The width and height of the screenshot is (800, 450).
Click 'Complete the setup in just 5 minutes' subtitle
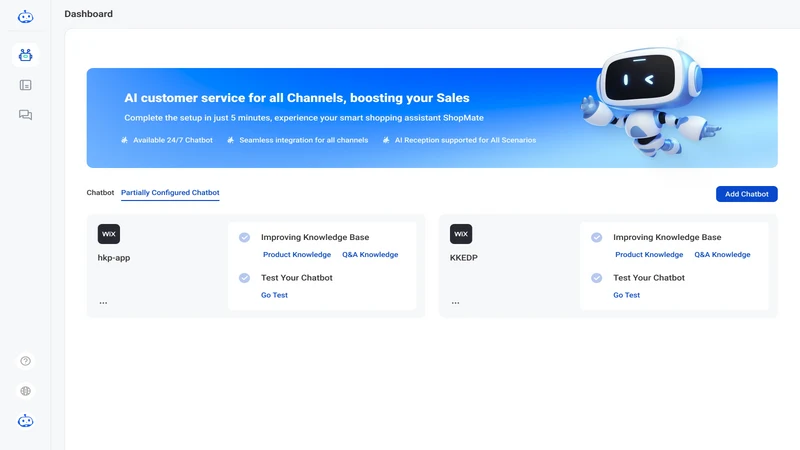[x=304, y=118]
